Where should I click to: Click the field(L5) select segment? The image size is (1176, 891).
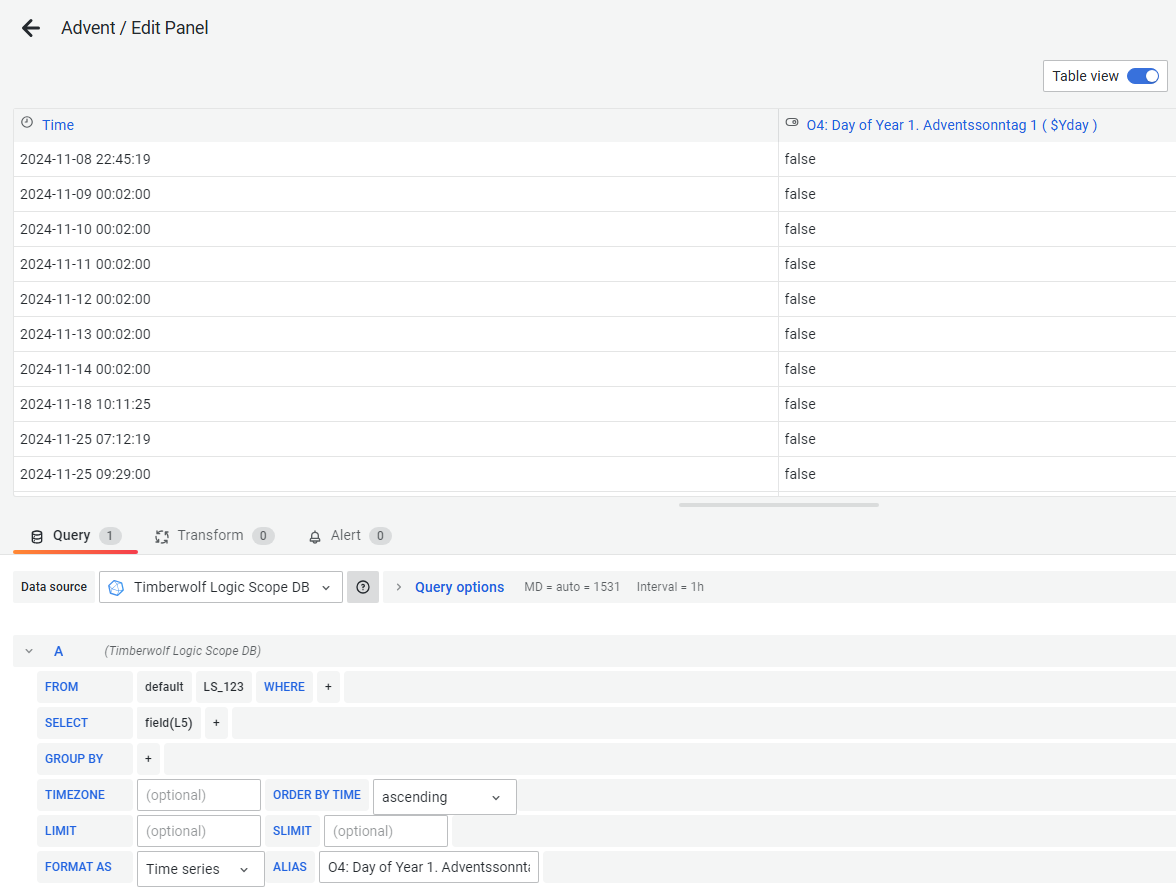169,723
